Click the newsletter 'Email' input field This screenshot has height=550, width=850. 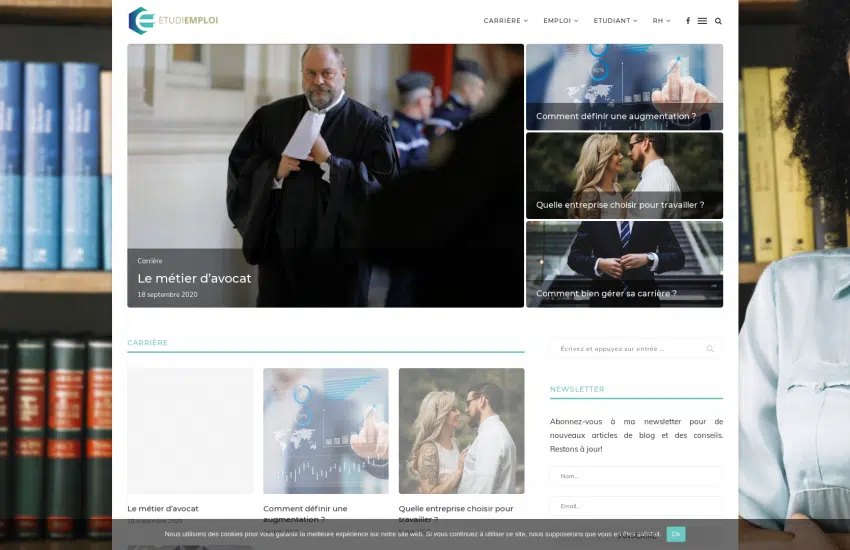click(x=635, y=506)
